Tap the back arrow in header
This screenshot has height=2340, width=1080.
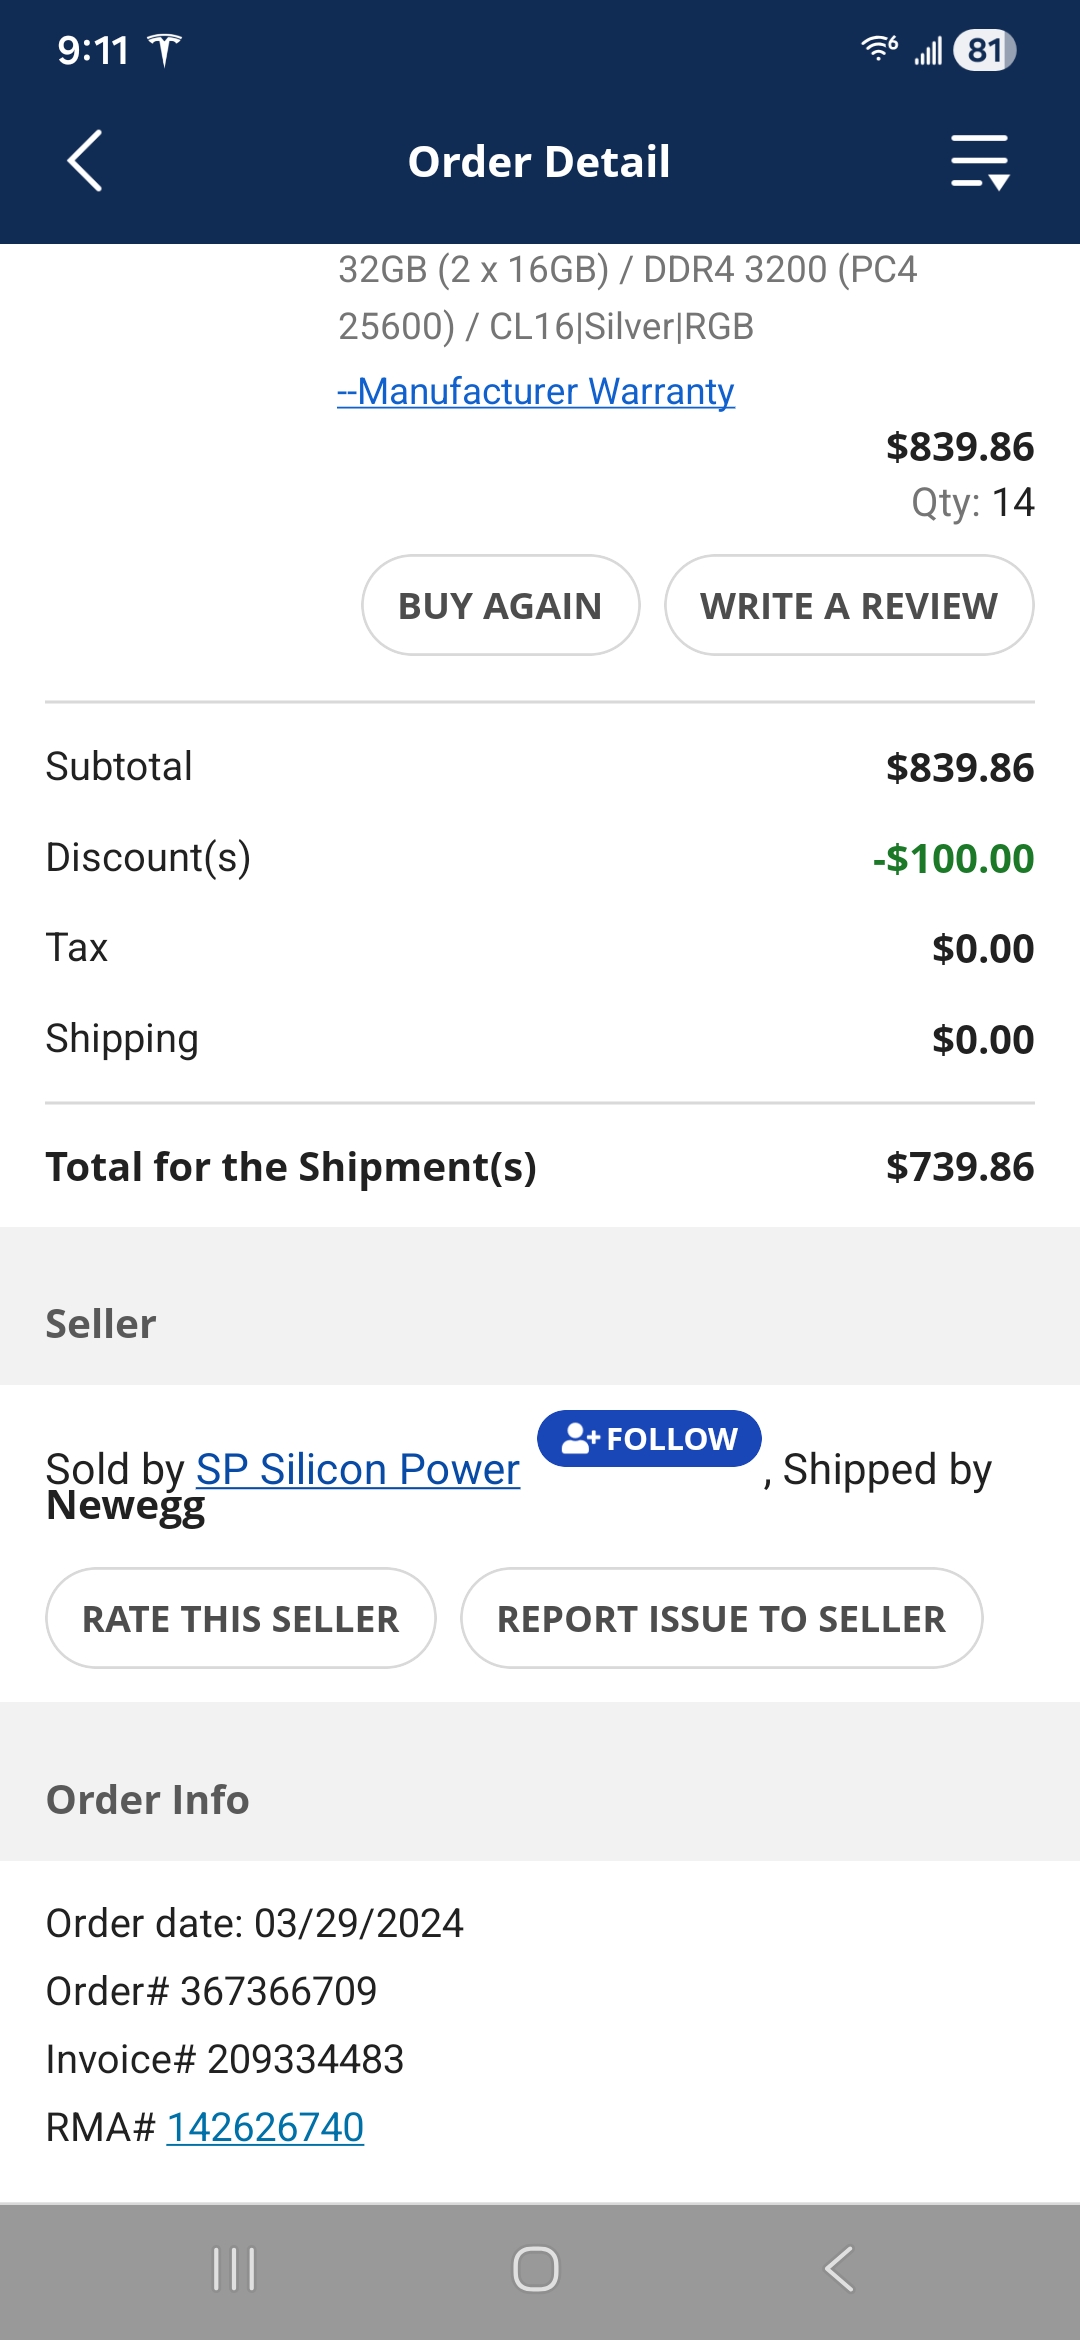point(86,161)
